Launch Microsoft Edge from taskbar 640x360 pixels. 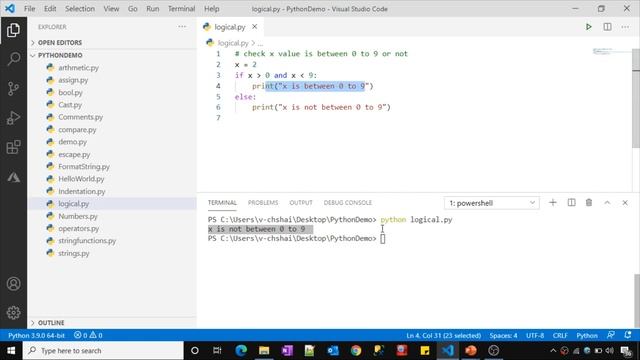pos(241,351)
